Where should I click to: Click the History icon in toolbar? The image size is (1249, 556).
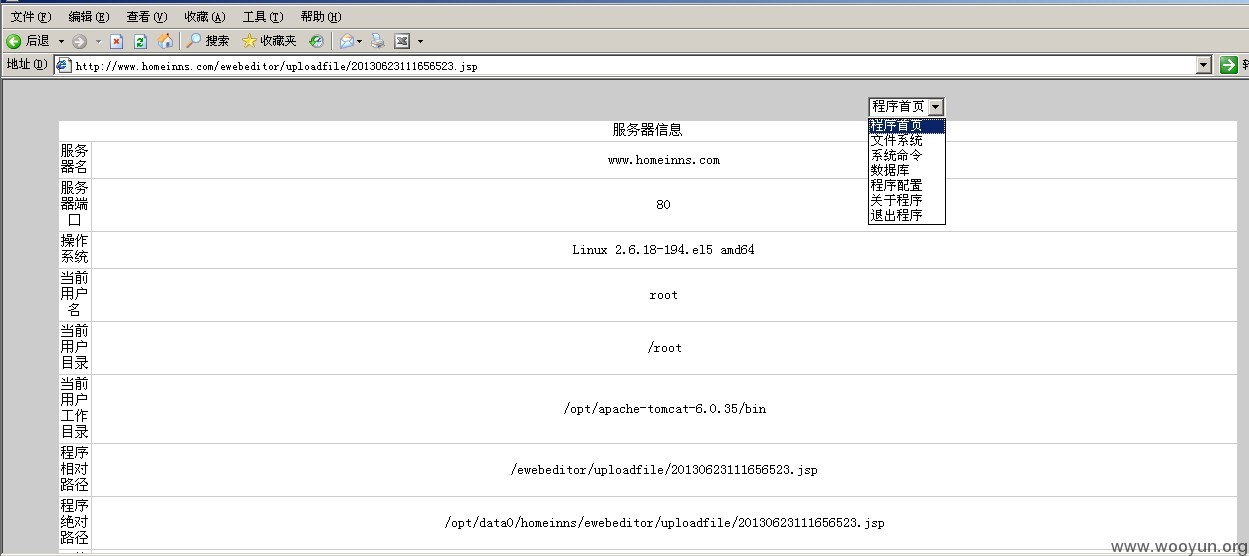[316, 41]
